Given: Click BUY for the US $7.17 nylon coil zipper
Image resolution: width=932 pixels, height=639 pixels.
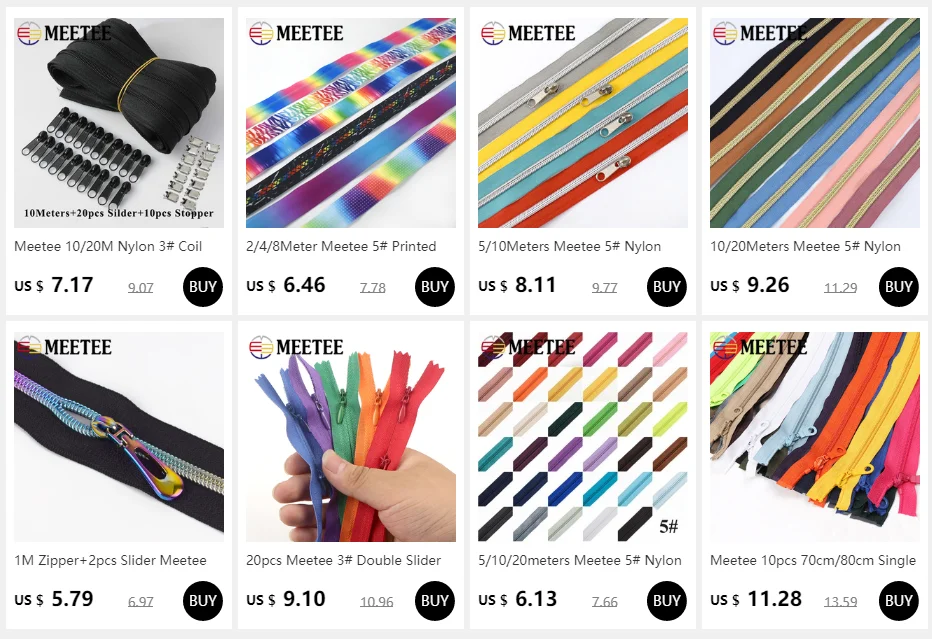Looking at the screenshot, I should [x=203, y=287].
